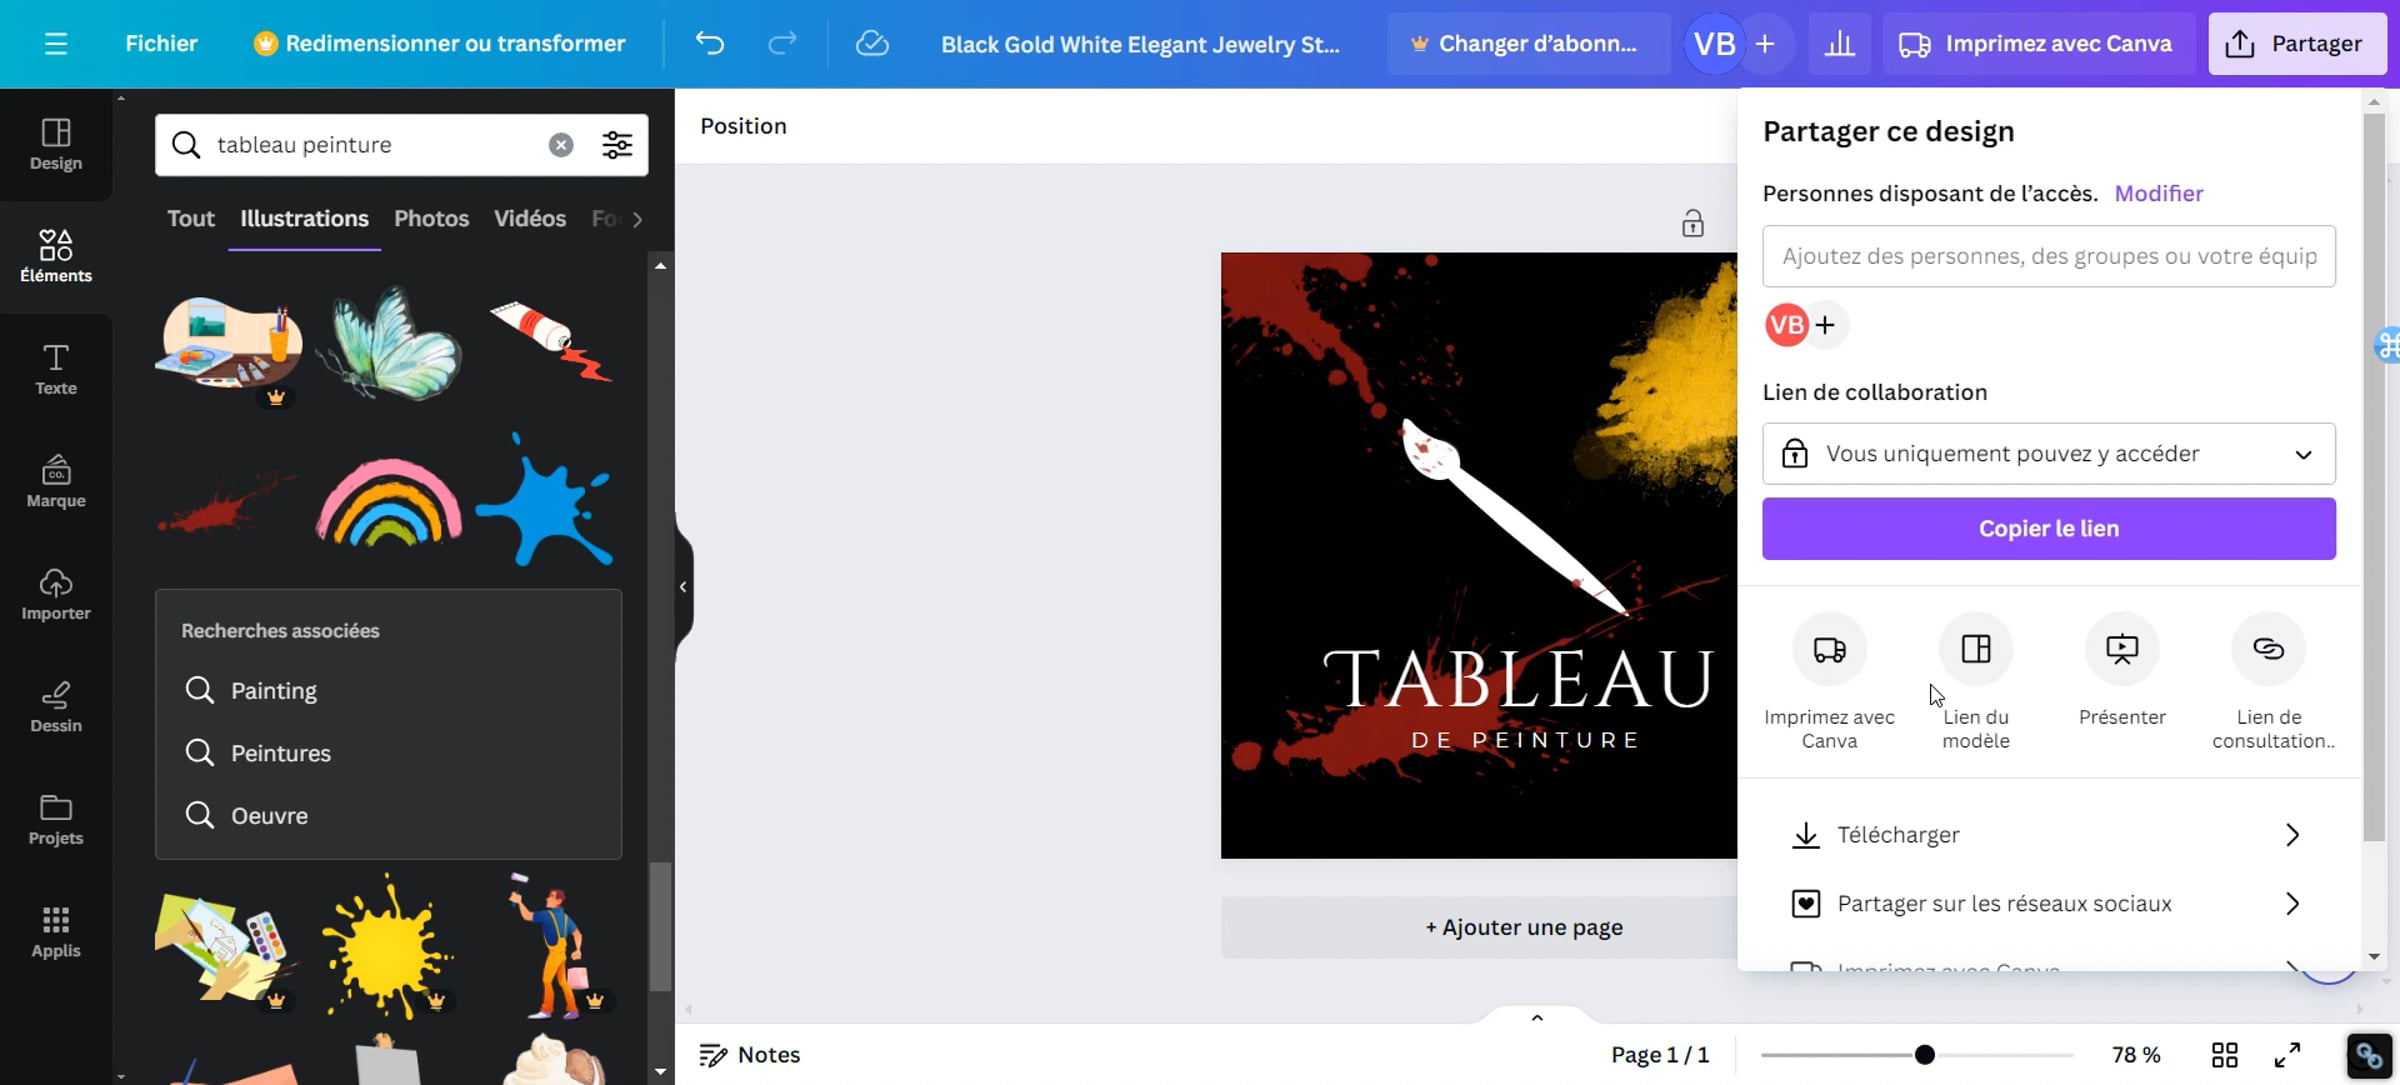Click the cloud save status icon

point(872,43)
